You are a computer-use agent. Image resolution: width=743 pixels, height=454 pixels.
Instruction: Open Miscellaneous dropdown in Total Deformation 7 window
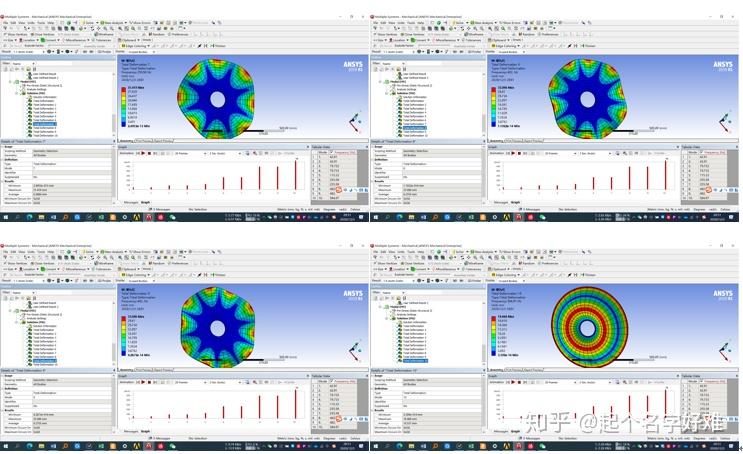[x=76, y=40]
